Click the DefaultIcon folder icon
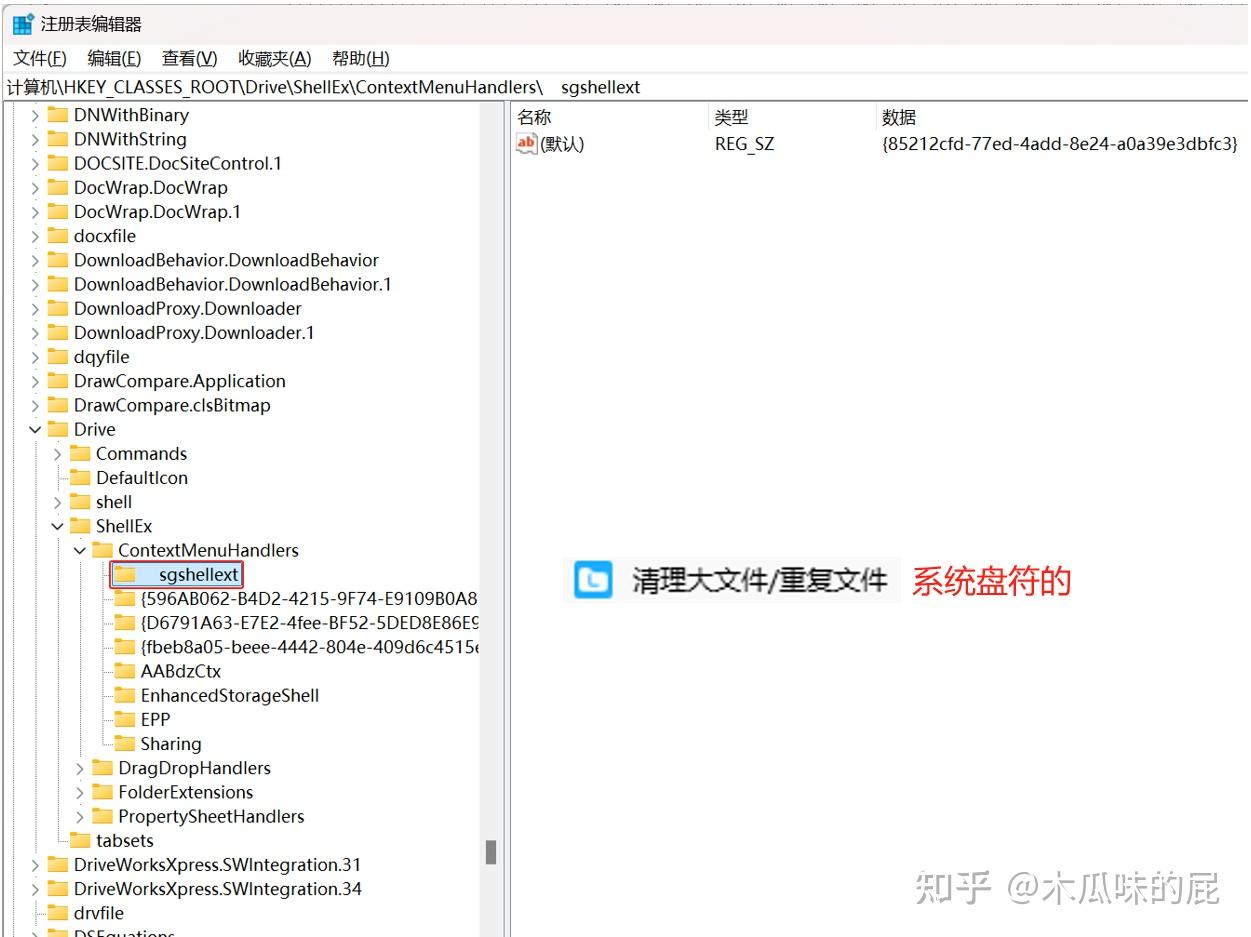This screenshot has width=1251, height=937. coord(80,477)
